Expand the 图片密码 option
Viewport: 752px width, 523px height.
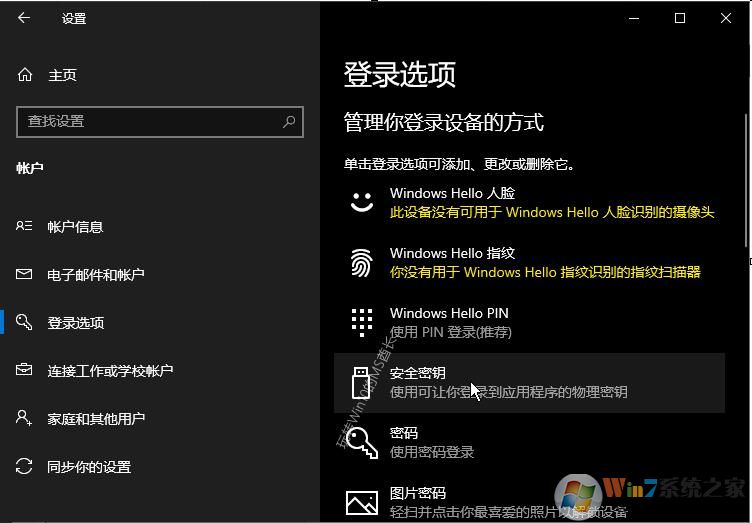click(x=529, y=502)
